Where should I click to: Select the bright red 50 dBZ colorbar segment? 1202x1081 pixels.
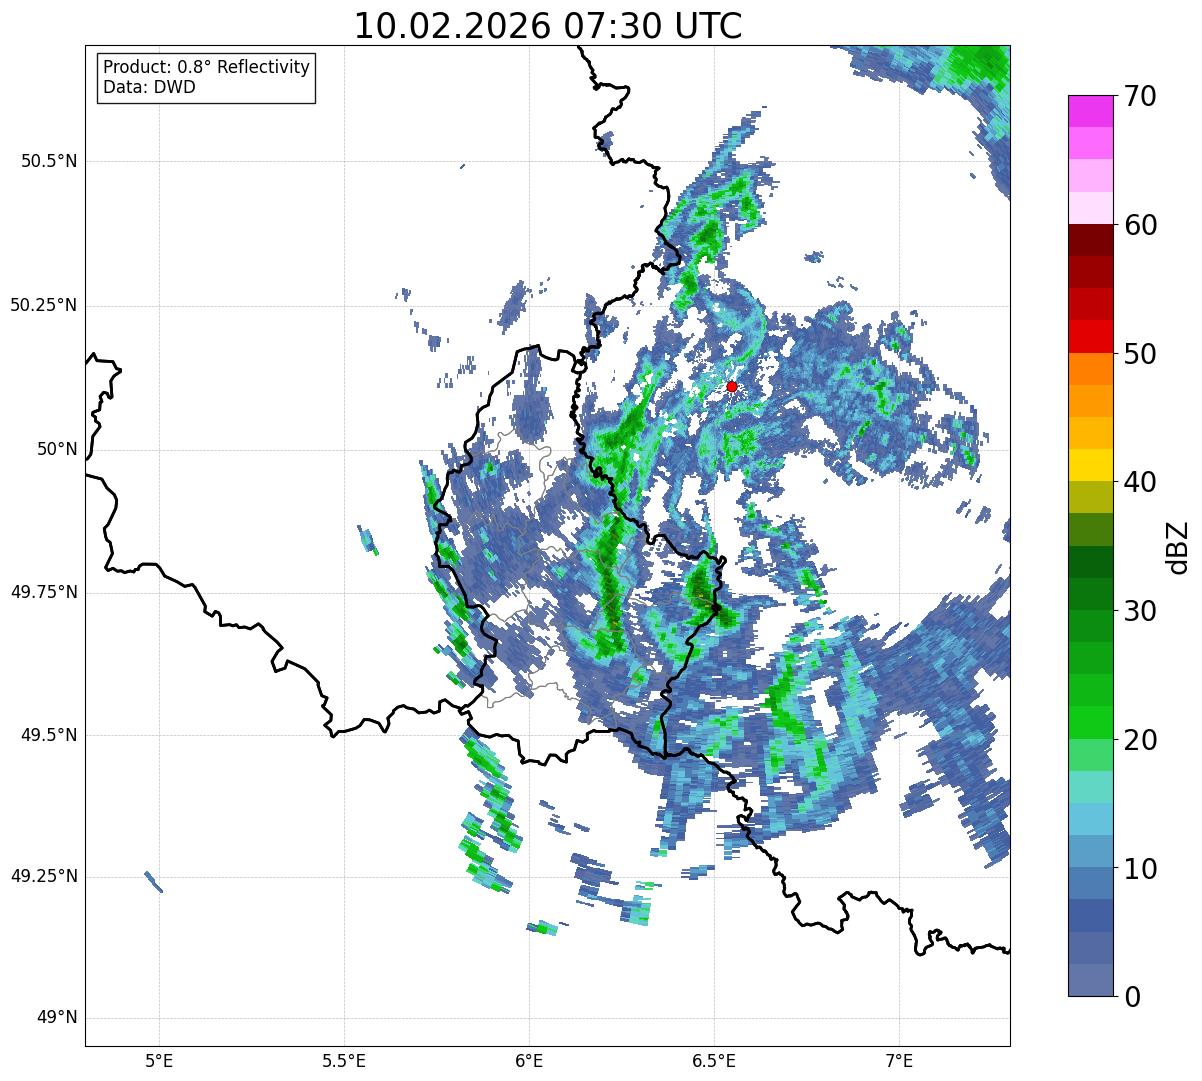click(x=1090, y=336)
